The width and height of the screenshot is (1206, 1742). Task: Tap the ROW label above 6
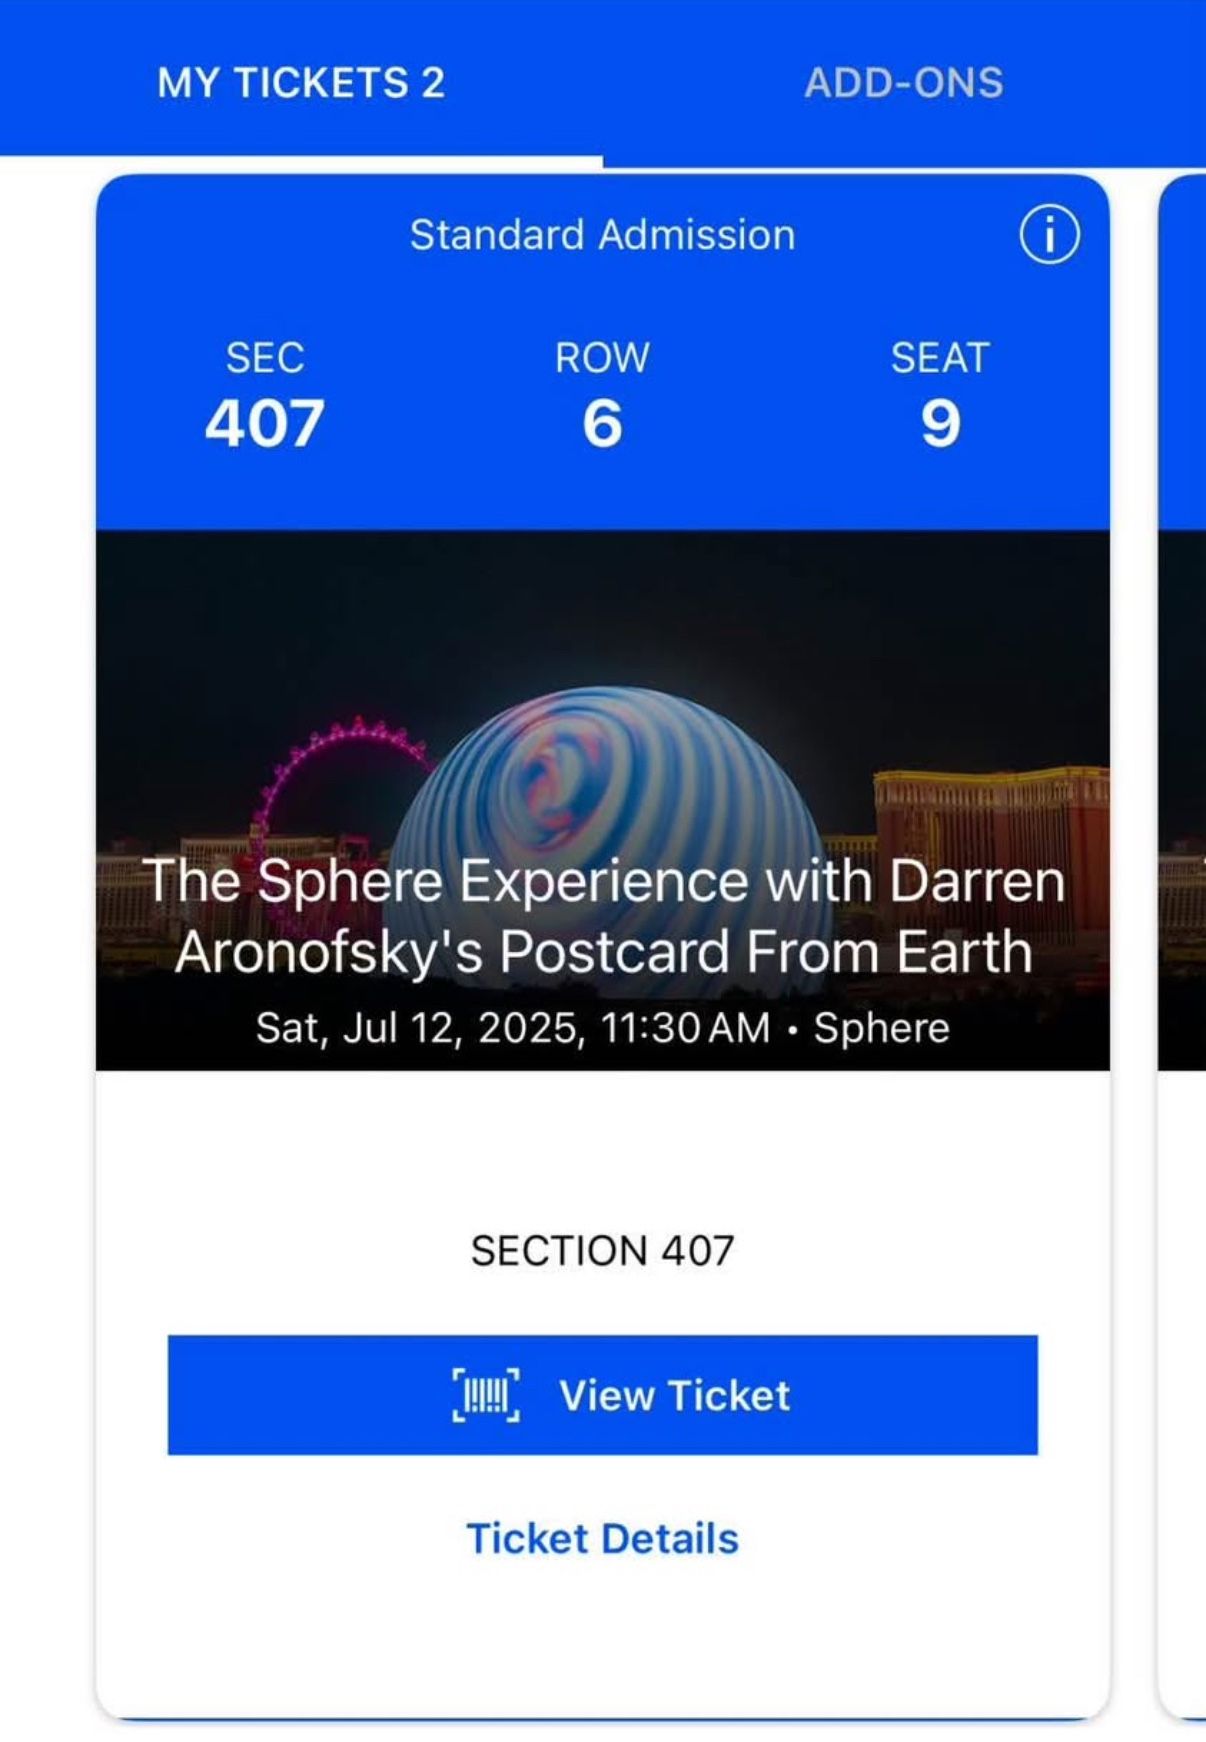pos(603,358)
